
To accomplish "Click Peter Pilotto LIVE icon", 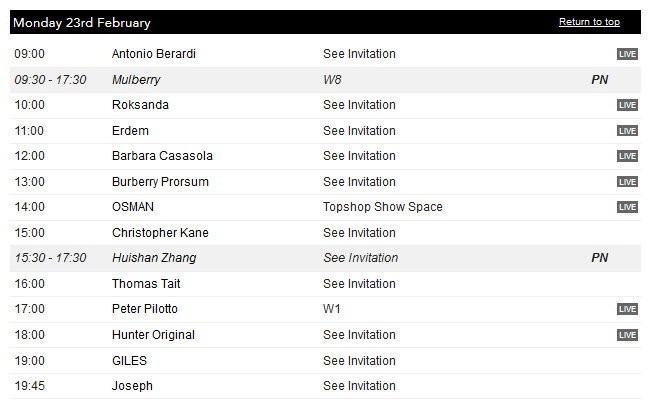I will pyautogui.click(x=627, y=309).
